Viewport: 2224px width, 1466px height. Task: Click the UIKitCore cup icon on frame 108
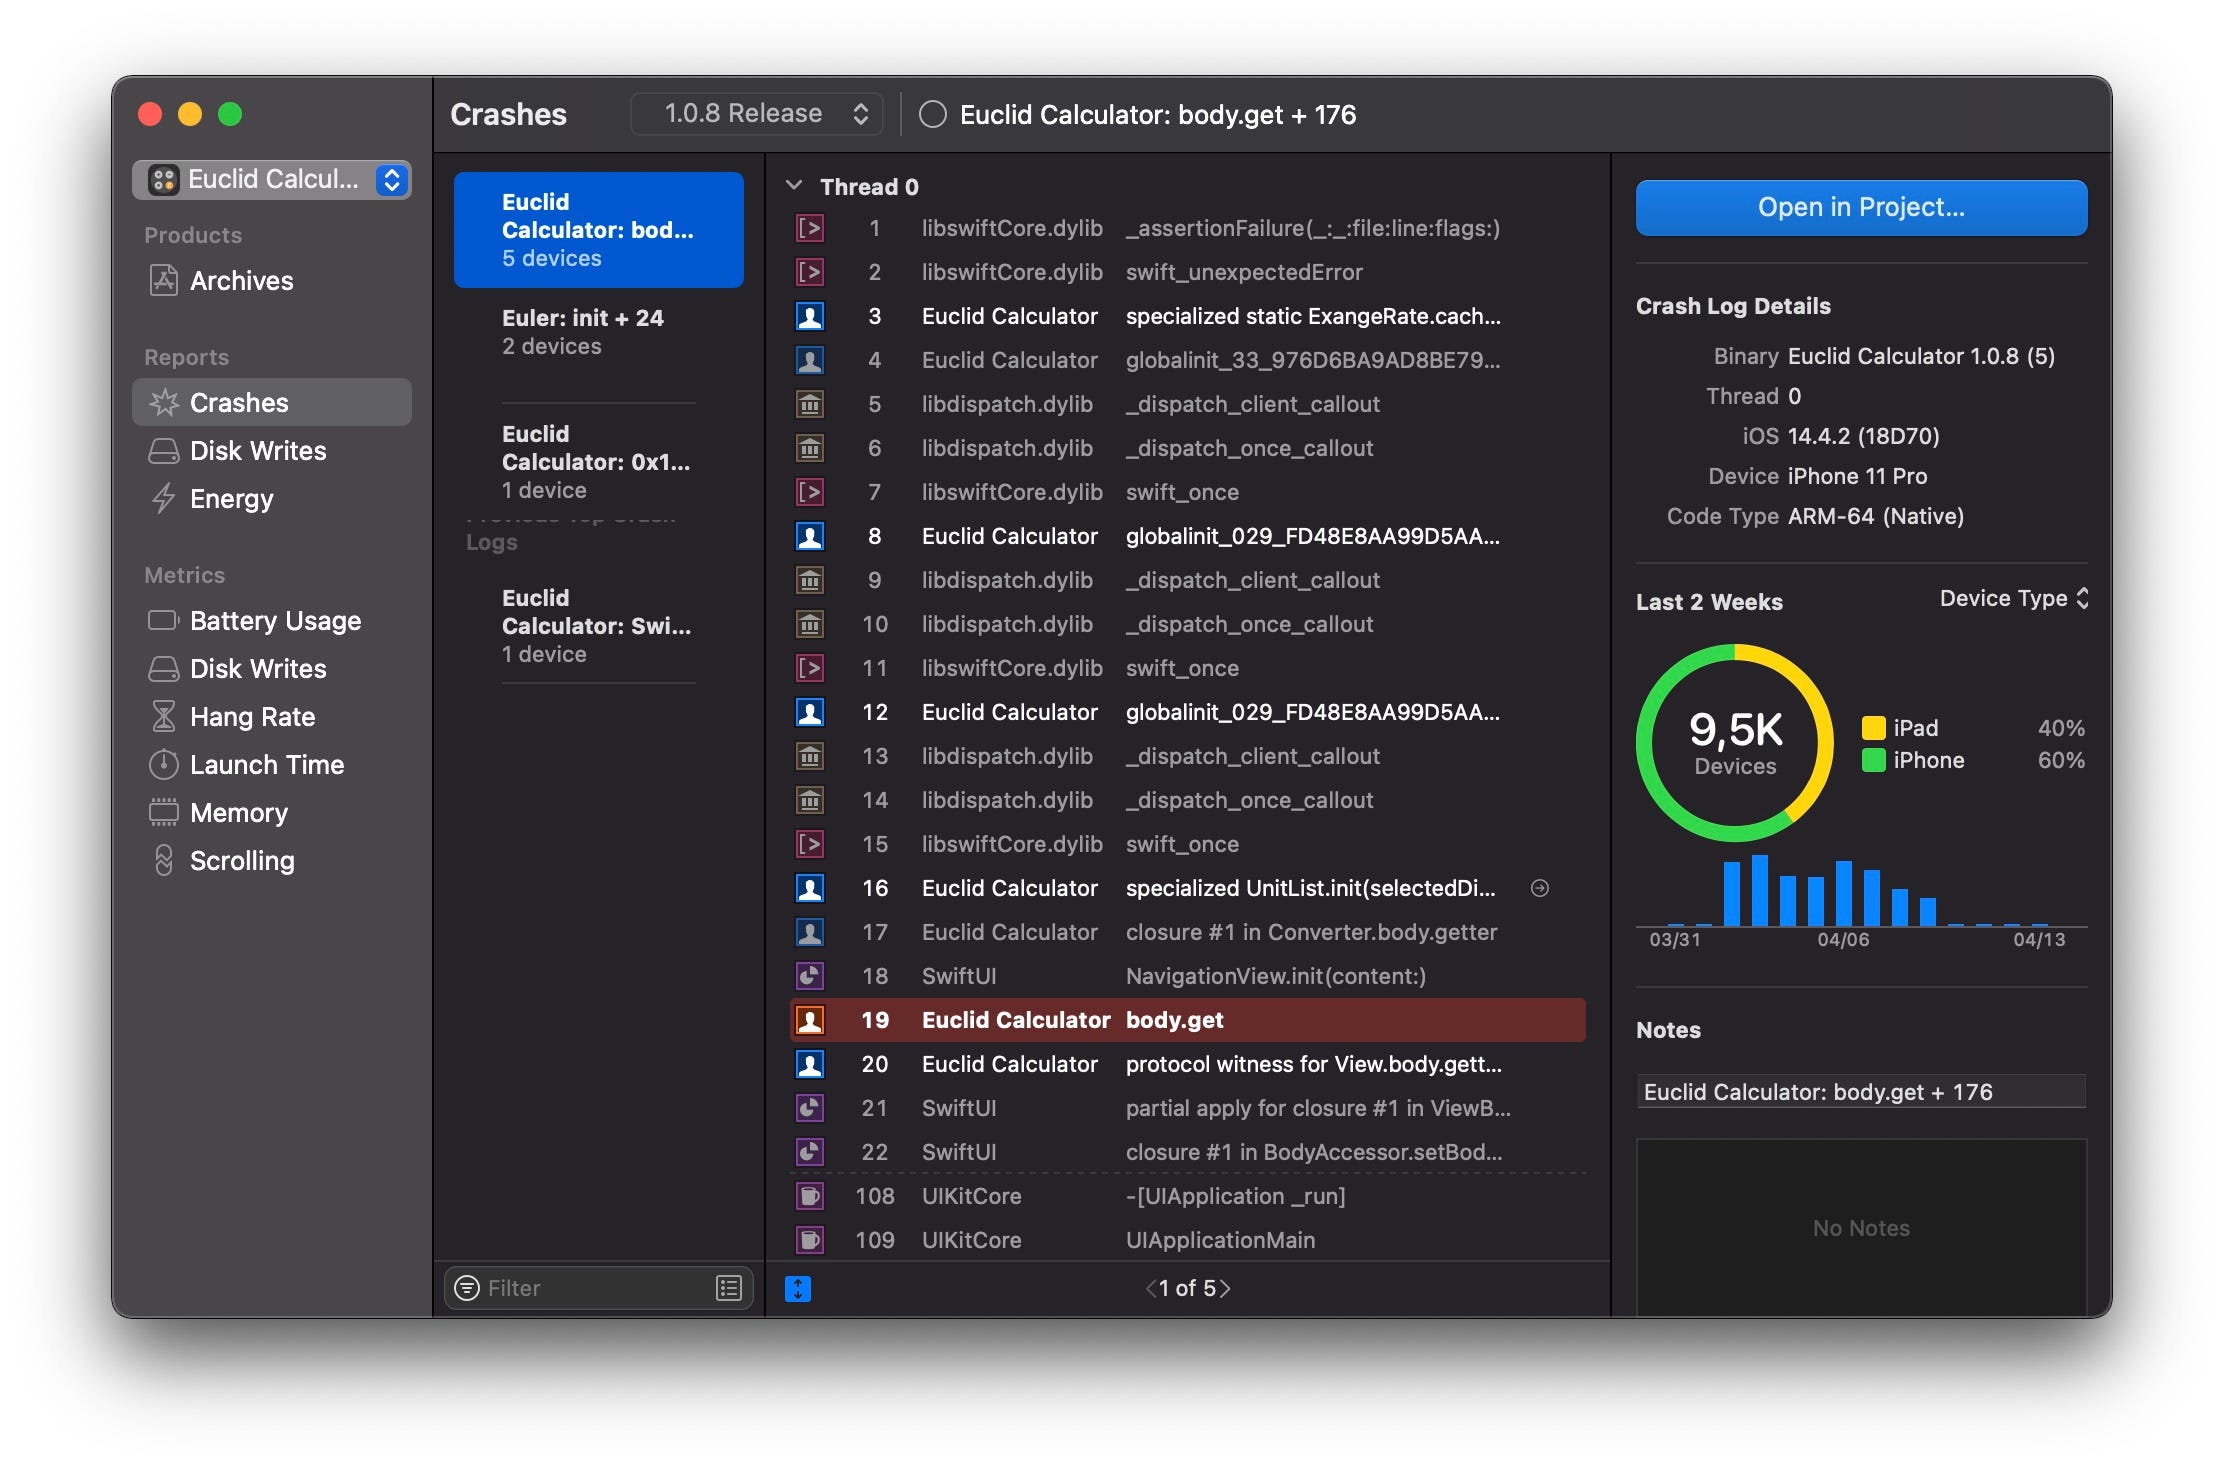810,1196
